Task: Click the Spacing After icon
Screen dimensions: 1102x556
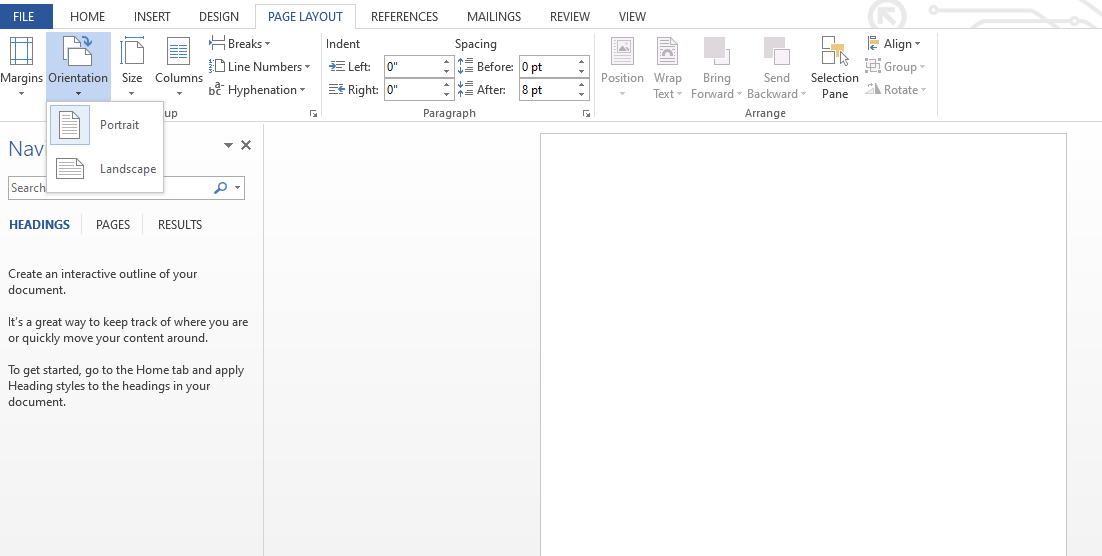Action: [x=465, y=90]
